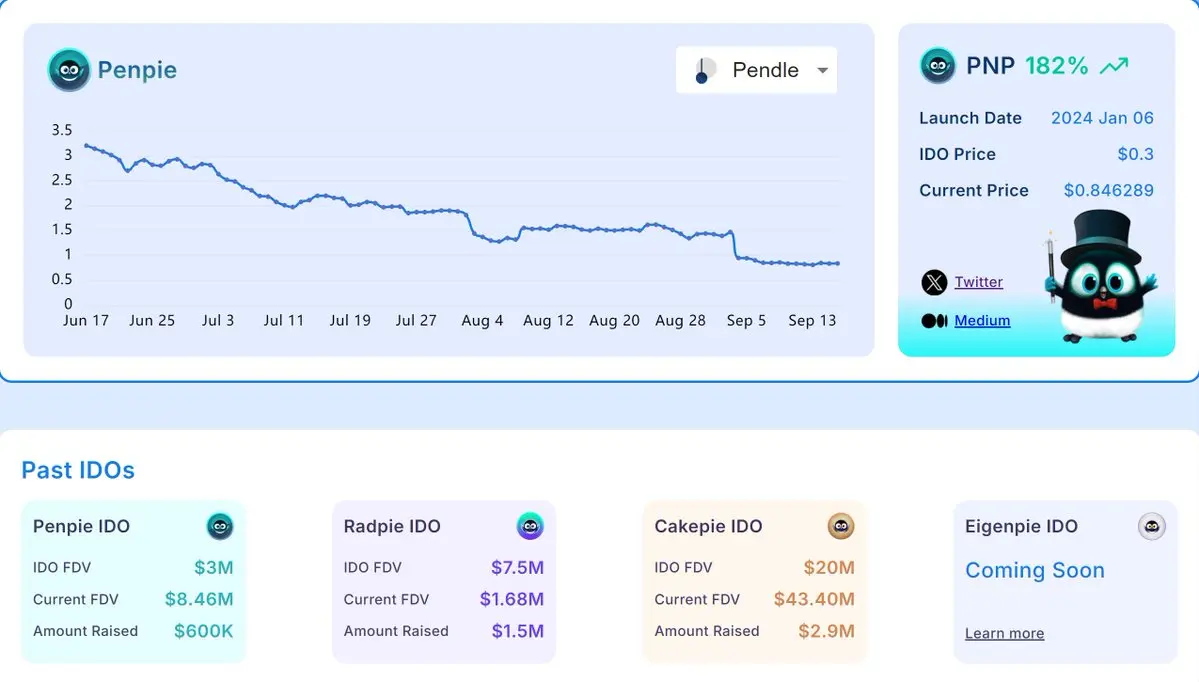Open the Medium link
This screenshot has width=1199, height=682.
982,321
